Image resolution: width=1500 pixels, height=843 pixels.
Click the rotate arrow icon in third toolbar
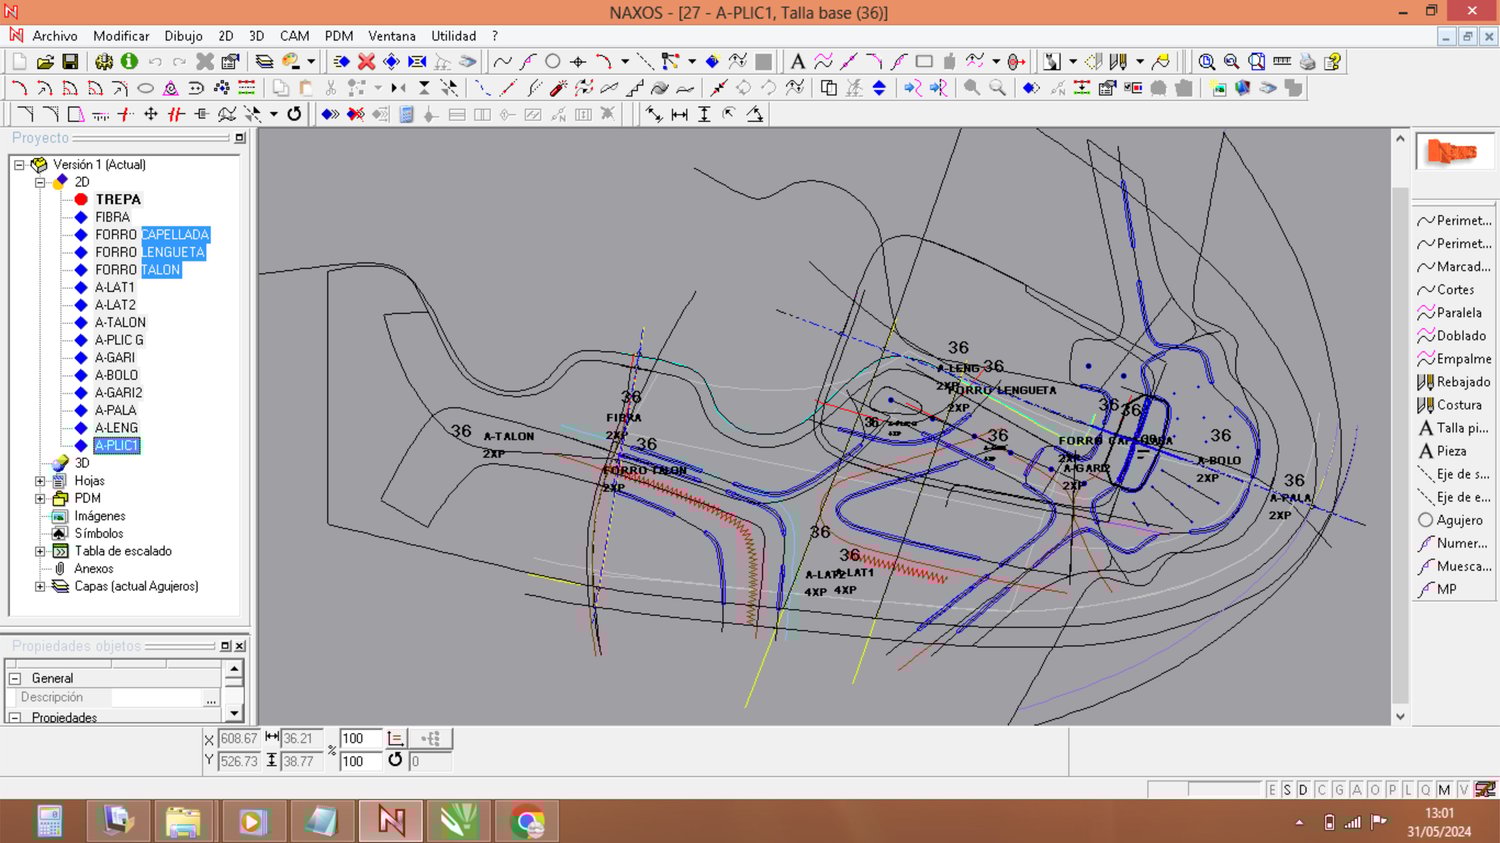click(x=294, y=114)
